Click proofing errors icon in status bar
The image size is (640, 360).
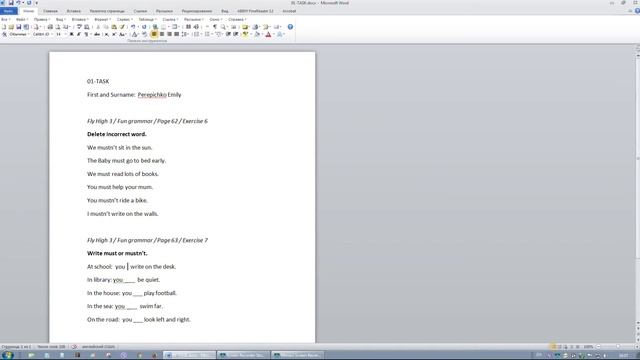pyautogui.click(x=74, y=347)
